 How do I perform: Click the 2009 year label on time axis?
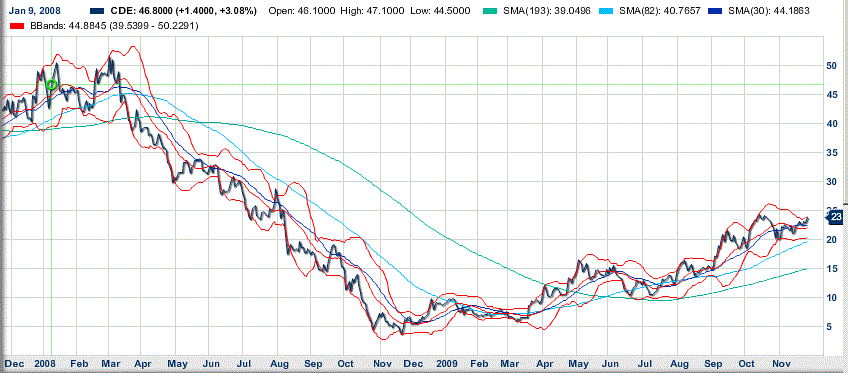tap(448, 363)
